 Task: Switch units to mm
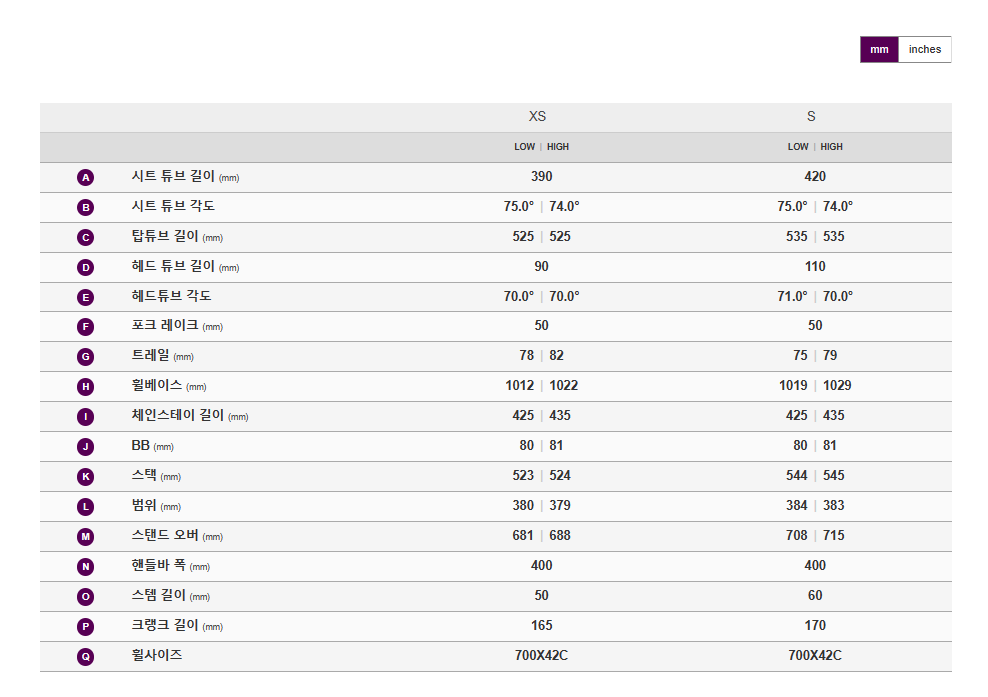(879, 50)
